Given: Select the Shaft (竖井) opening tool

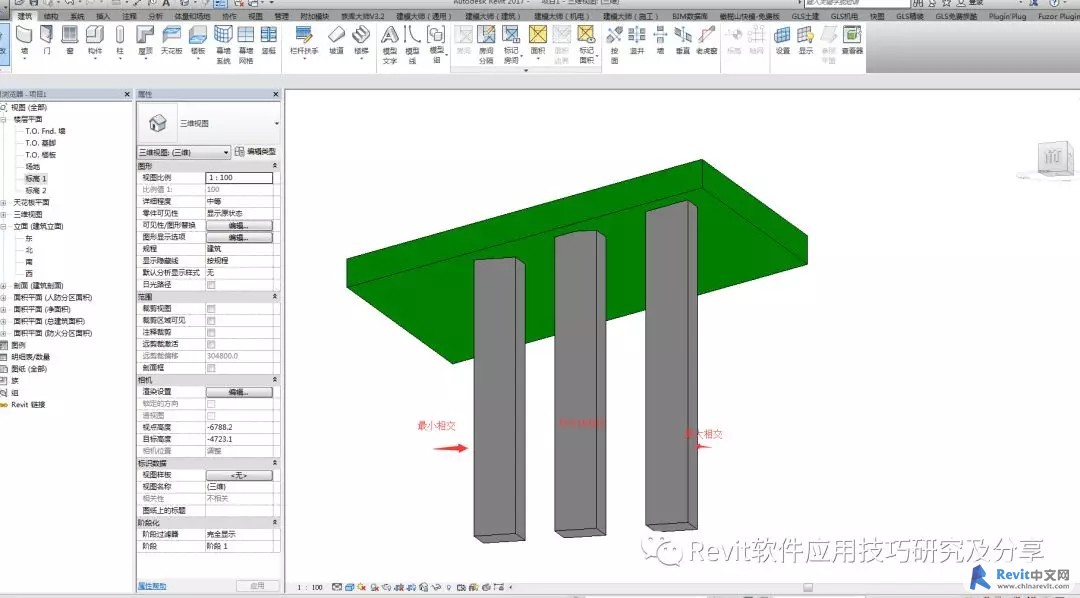Looking at the screenshot, I should coord(637,39).
